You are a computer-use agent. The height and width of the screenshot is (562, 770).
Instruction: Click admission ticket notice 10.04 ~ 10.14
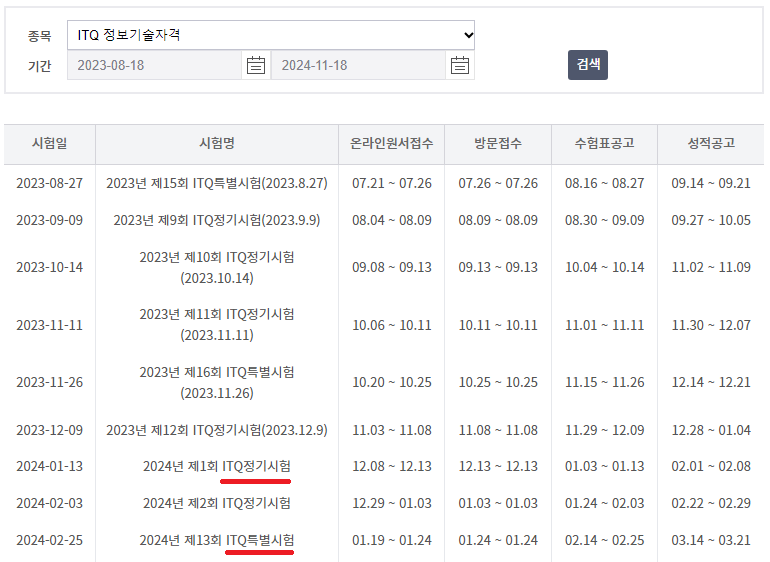coord(605,267)
